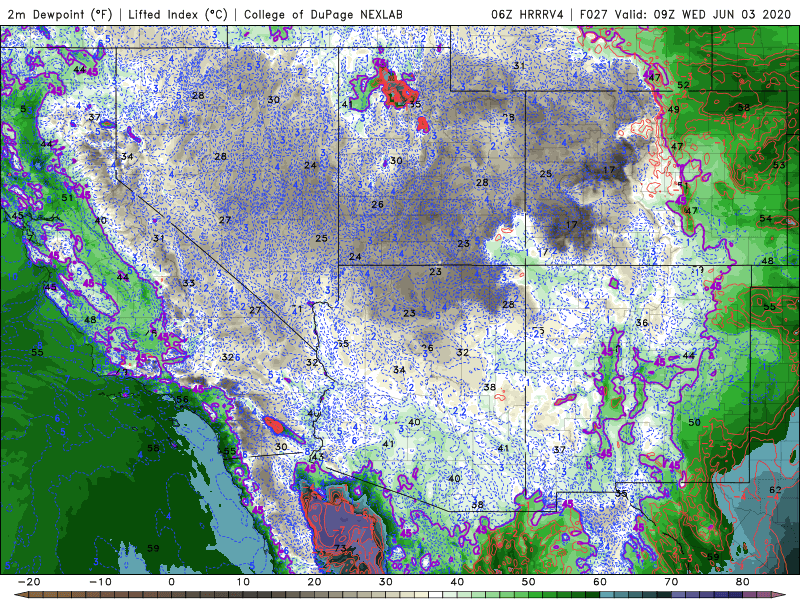The image size is (800, 600).
Task: Click the "20" label on the color scale
Action: (314, 582)
